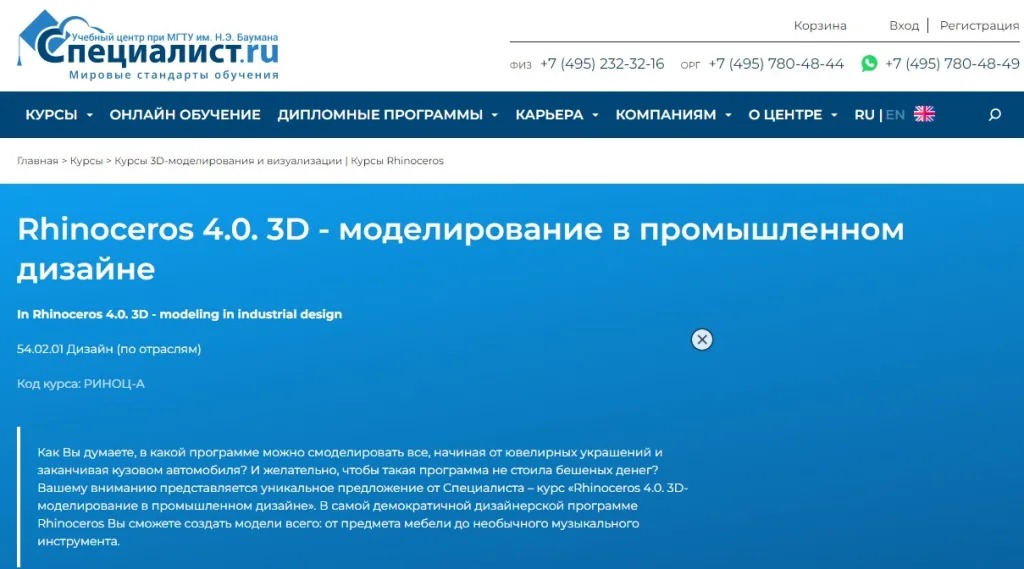Call the +7 (495) 232-32-16 number
The width and height of the screenshot is (1024, 569).
click(x=601, y=64)
